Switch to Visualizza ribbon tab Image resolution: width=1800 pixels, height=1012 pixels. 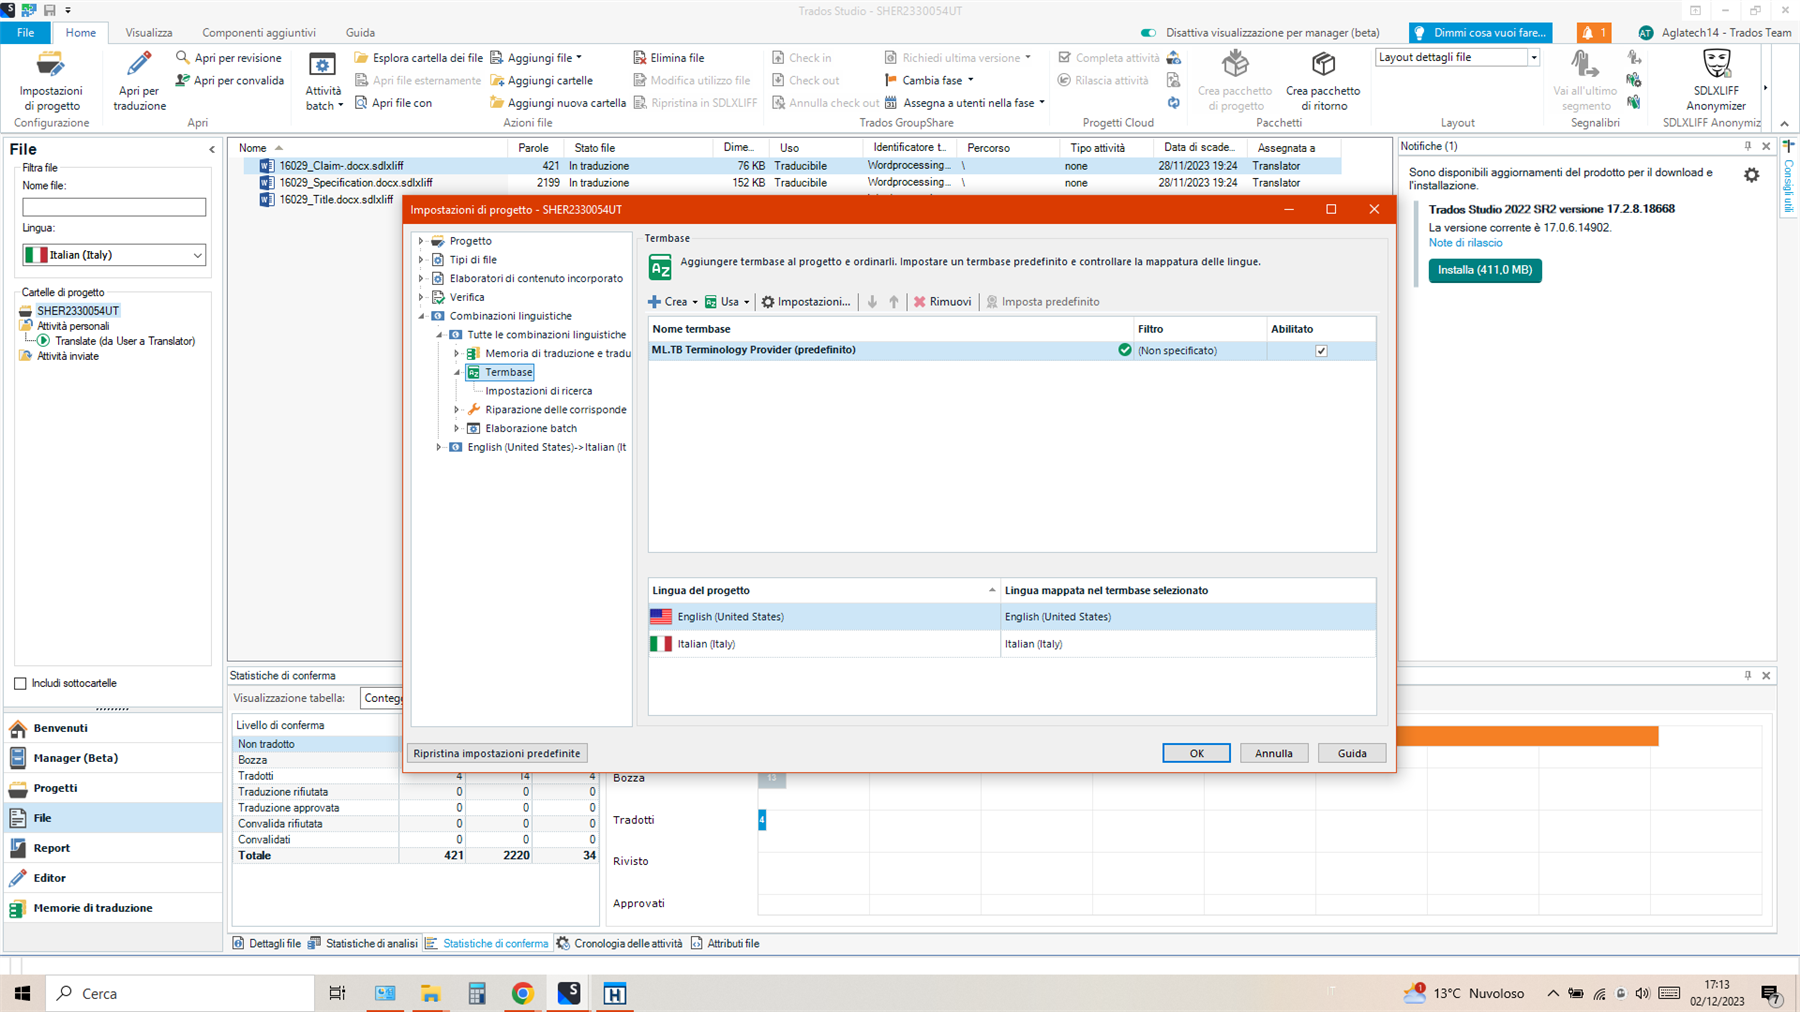[x=149, y=33]
